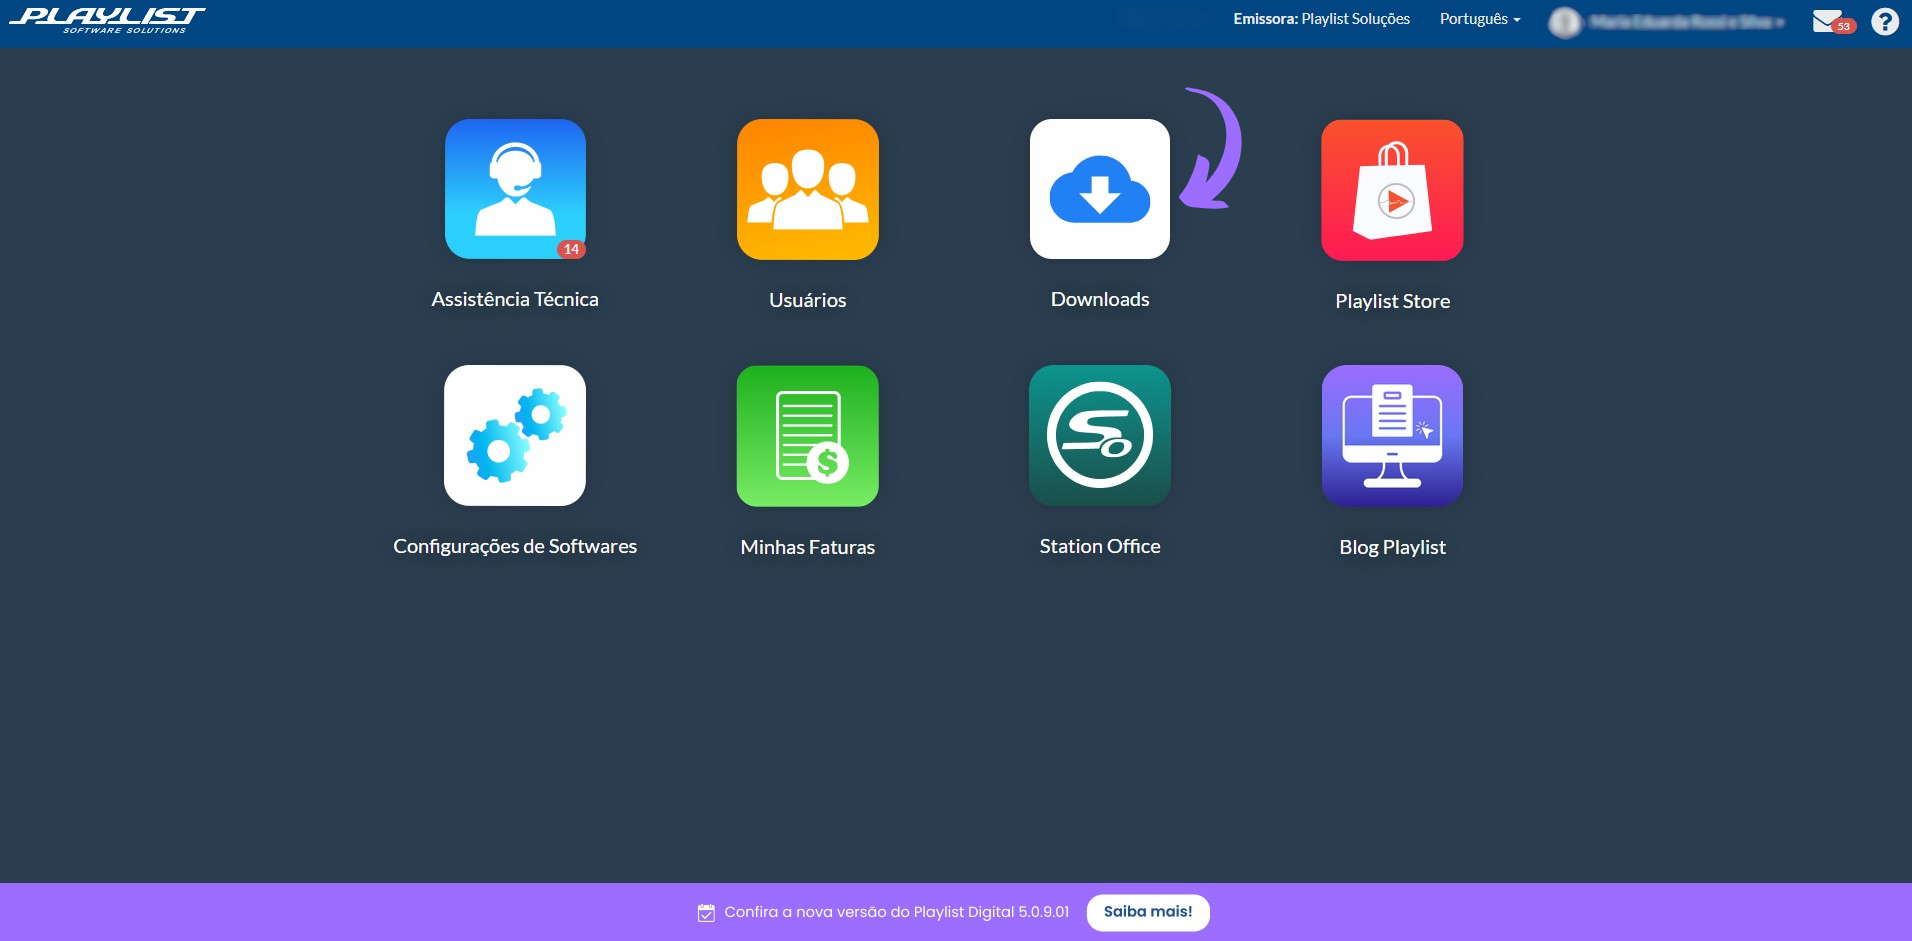Click the help question mark icon
The width and height of the screenshot is (1912, 941).
(x=1884, y=21)
